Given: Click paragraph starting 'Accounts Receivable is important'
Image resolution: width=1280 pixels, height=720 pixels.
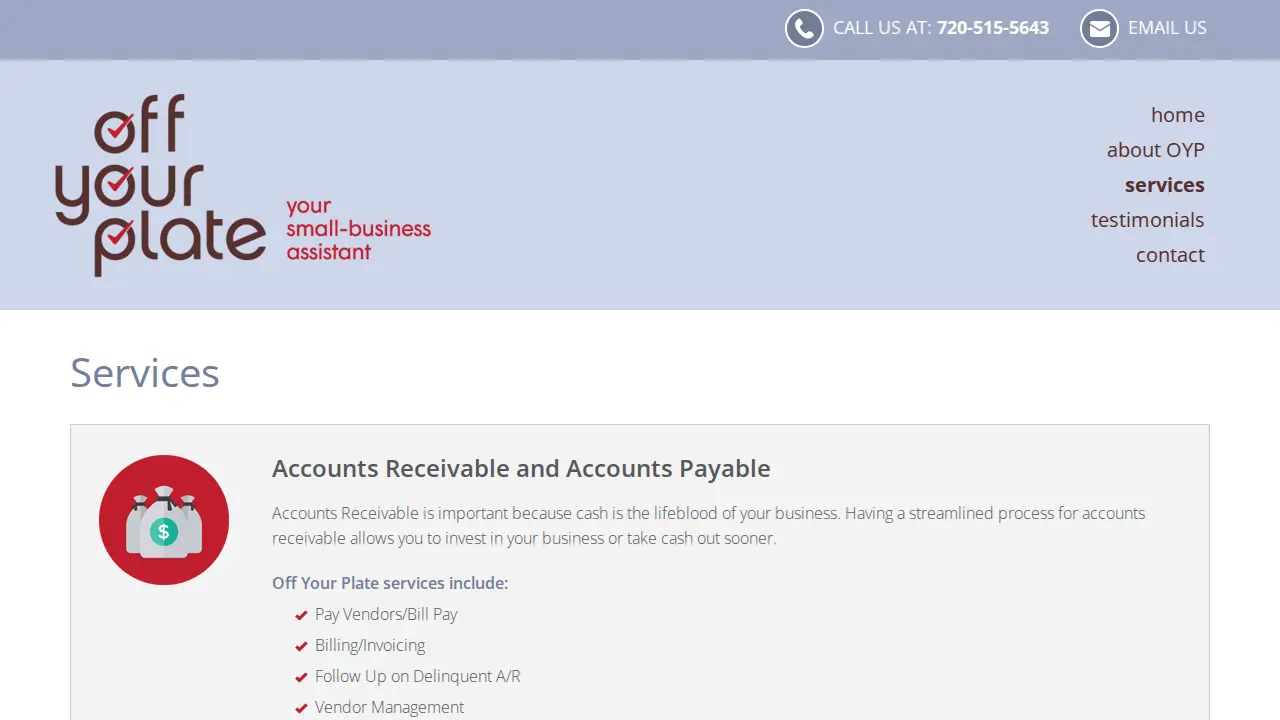Looking at the screenshot, I should [708, 526].
